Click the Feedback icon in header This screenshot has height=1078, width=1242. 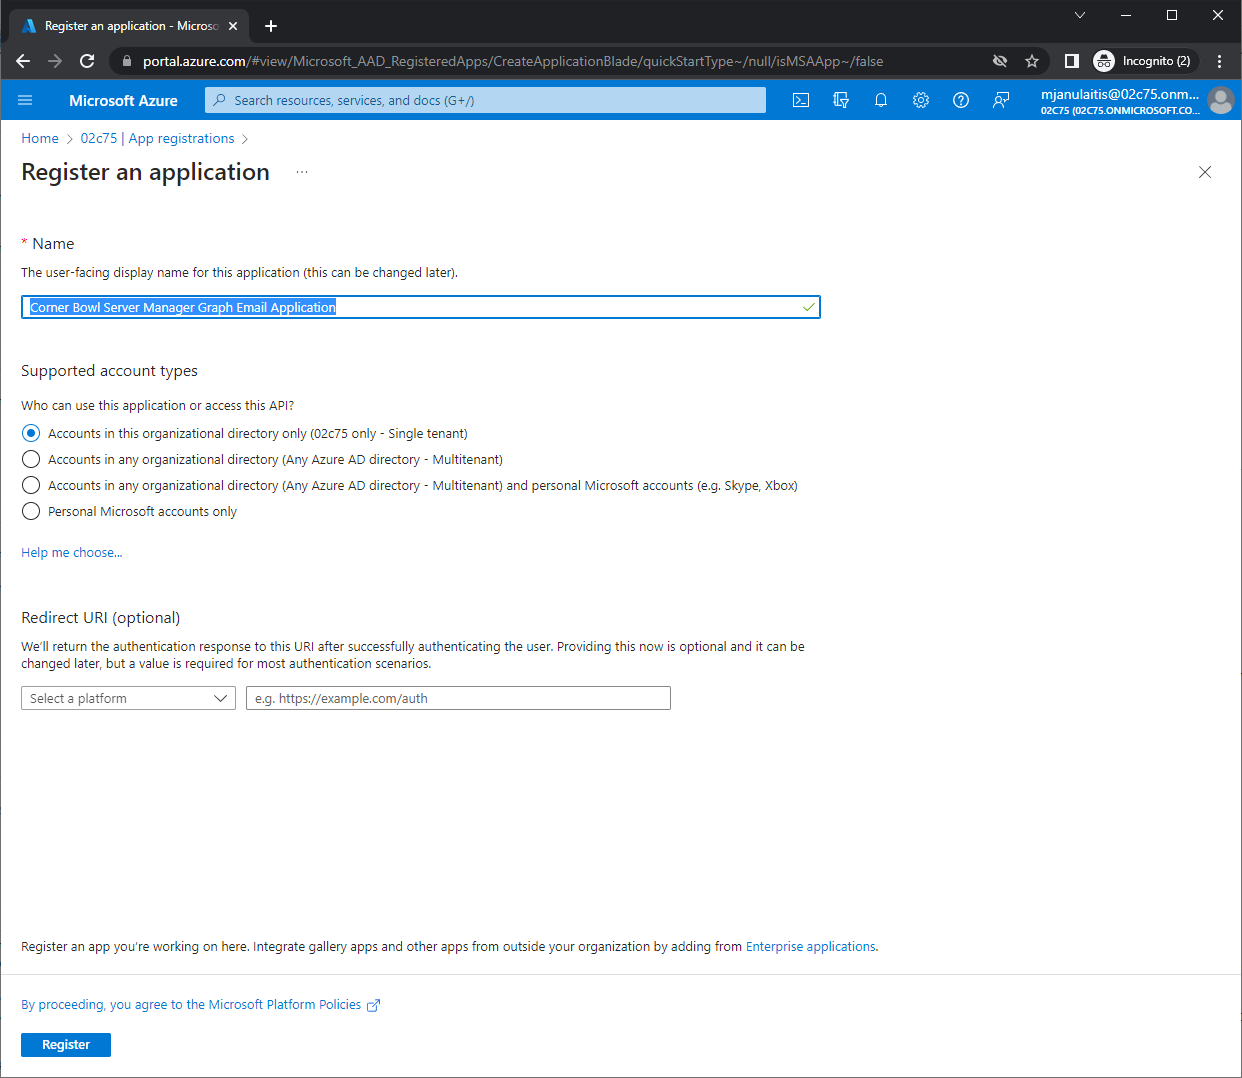[x=1001, y=100]
